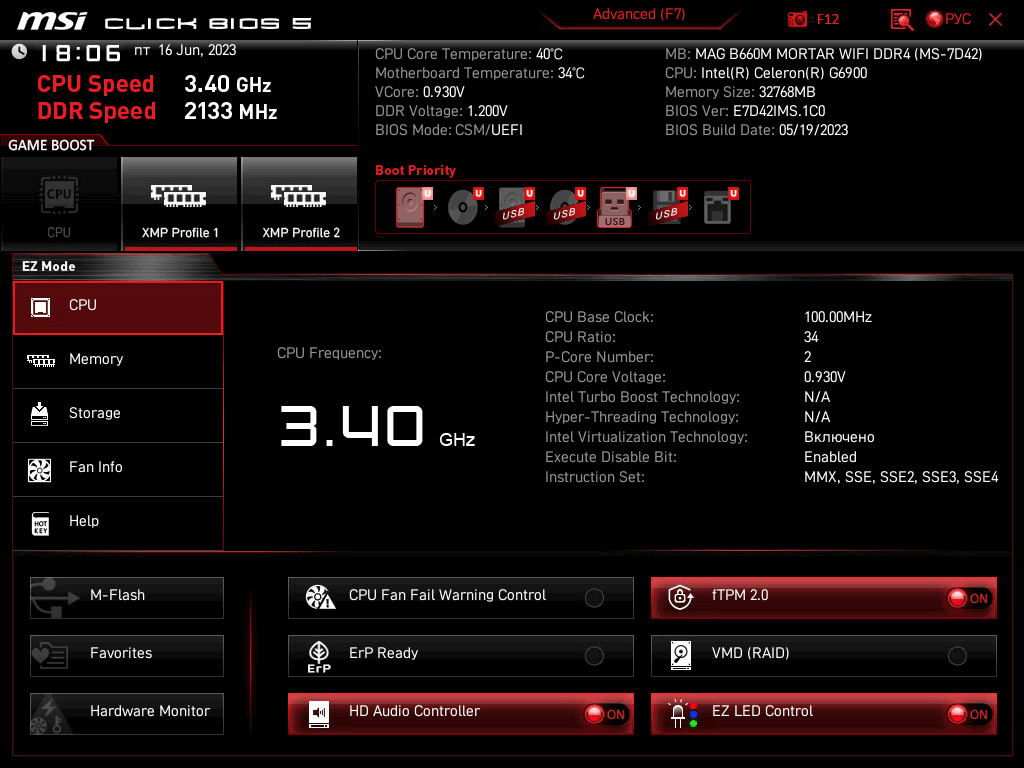Click the Включено virtualization value
The width and height of the screenshot is (1024, 768).
pos(839,437)
